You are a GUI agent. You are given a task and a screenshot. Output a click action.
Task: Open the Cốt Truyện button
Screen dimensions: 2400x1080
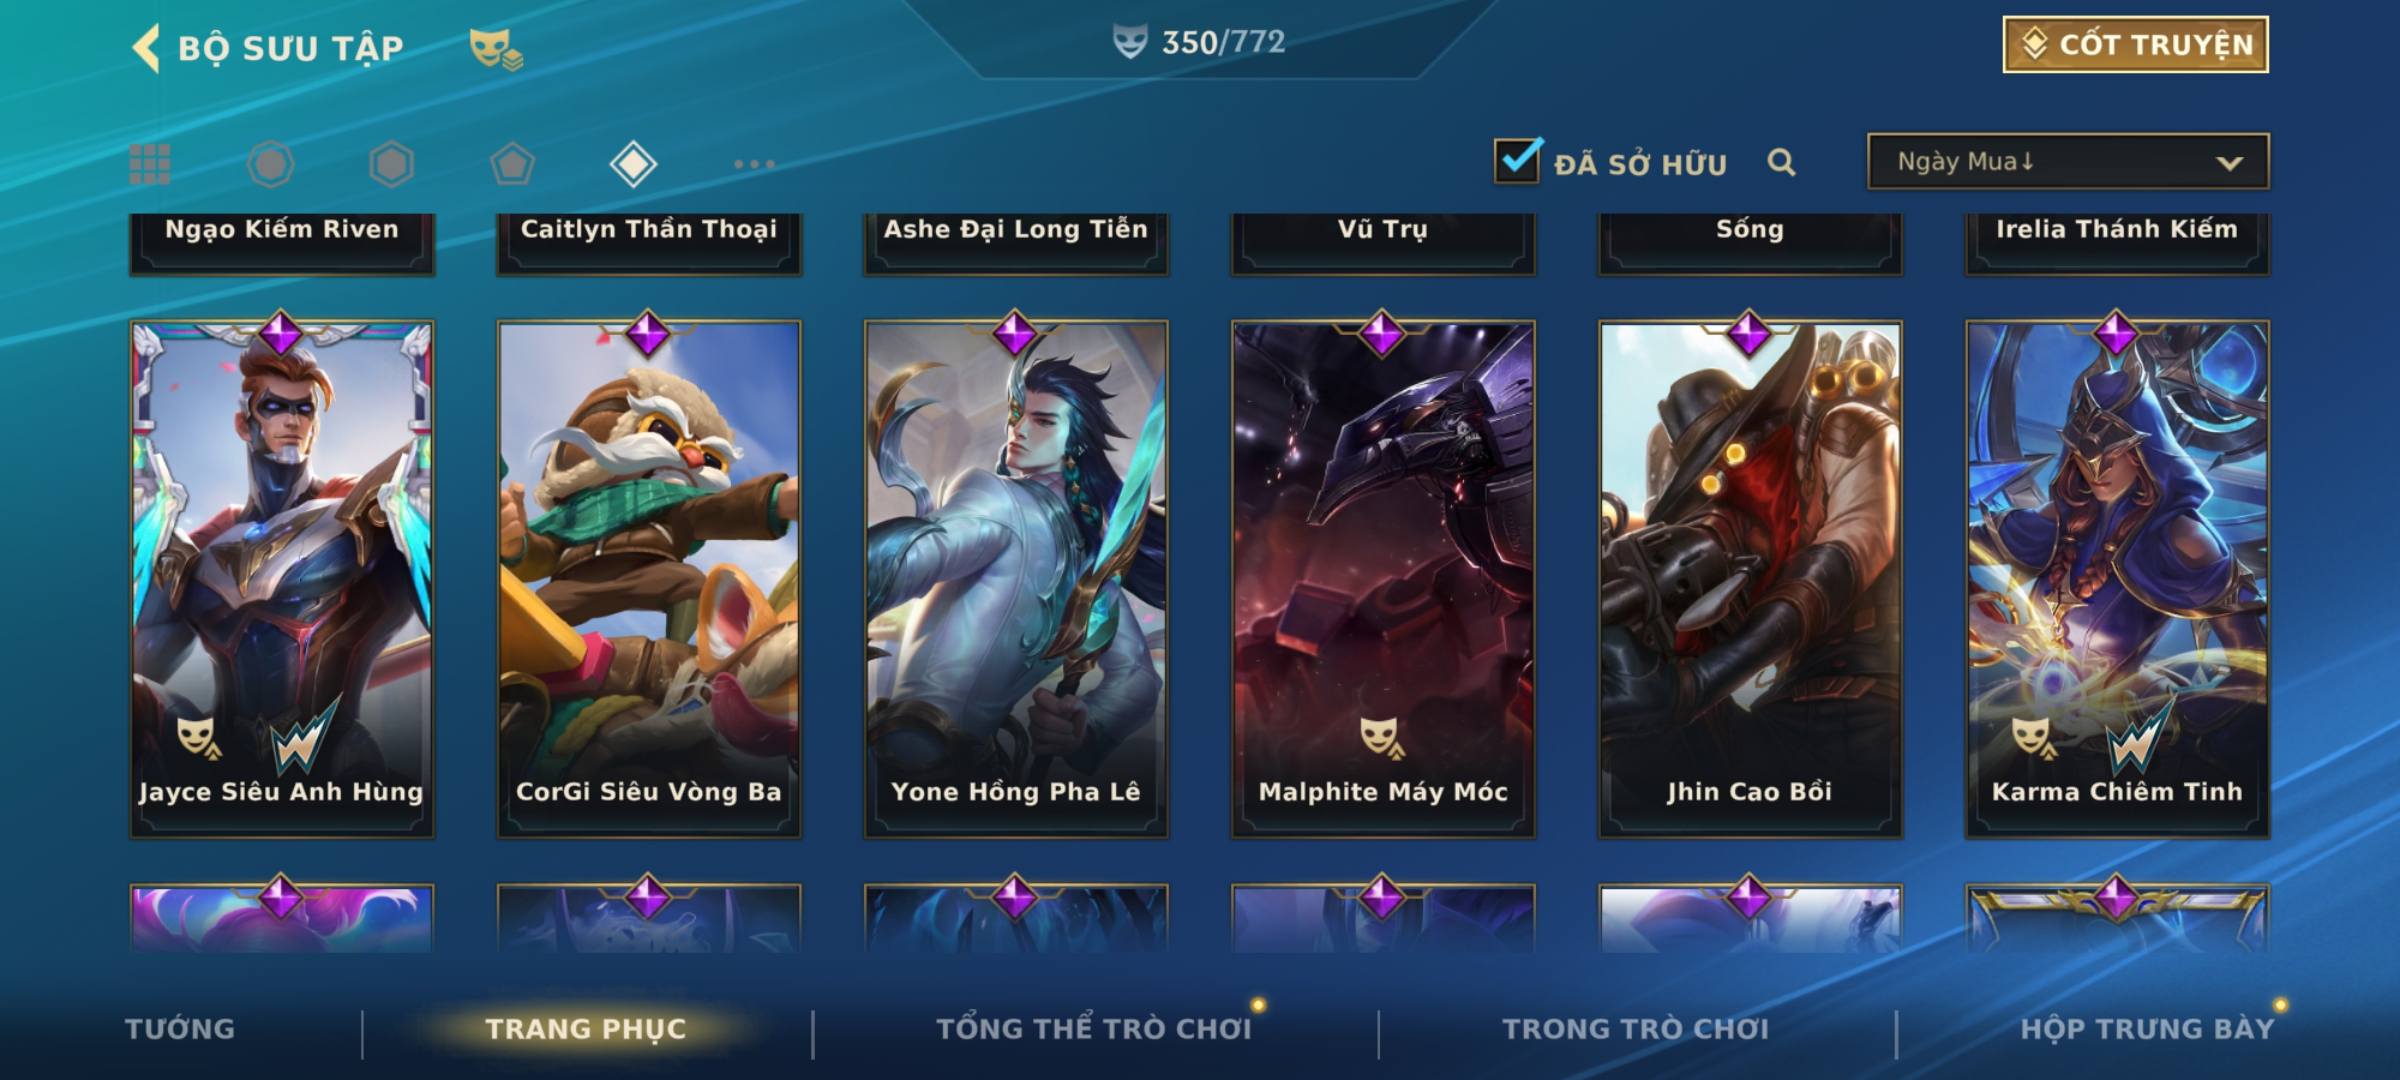click(x=2135, y=44)
